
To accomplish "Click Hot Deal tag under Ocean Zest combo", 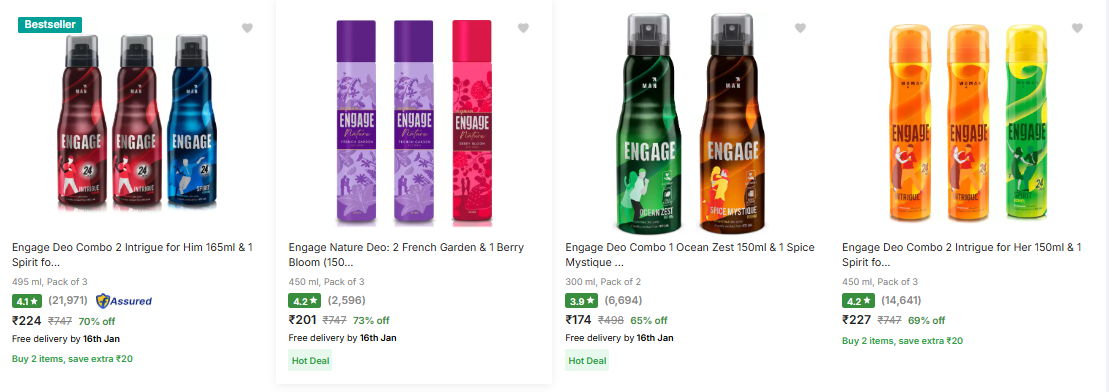I will [587, 360].
